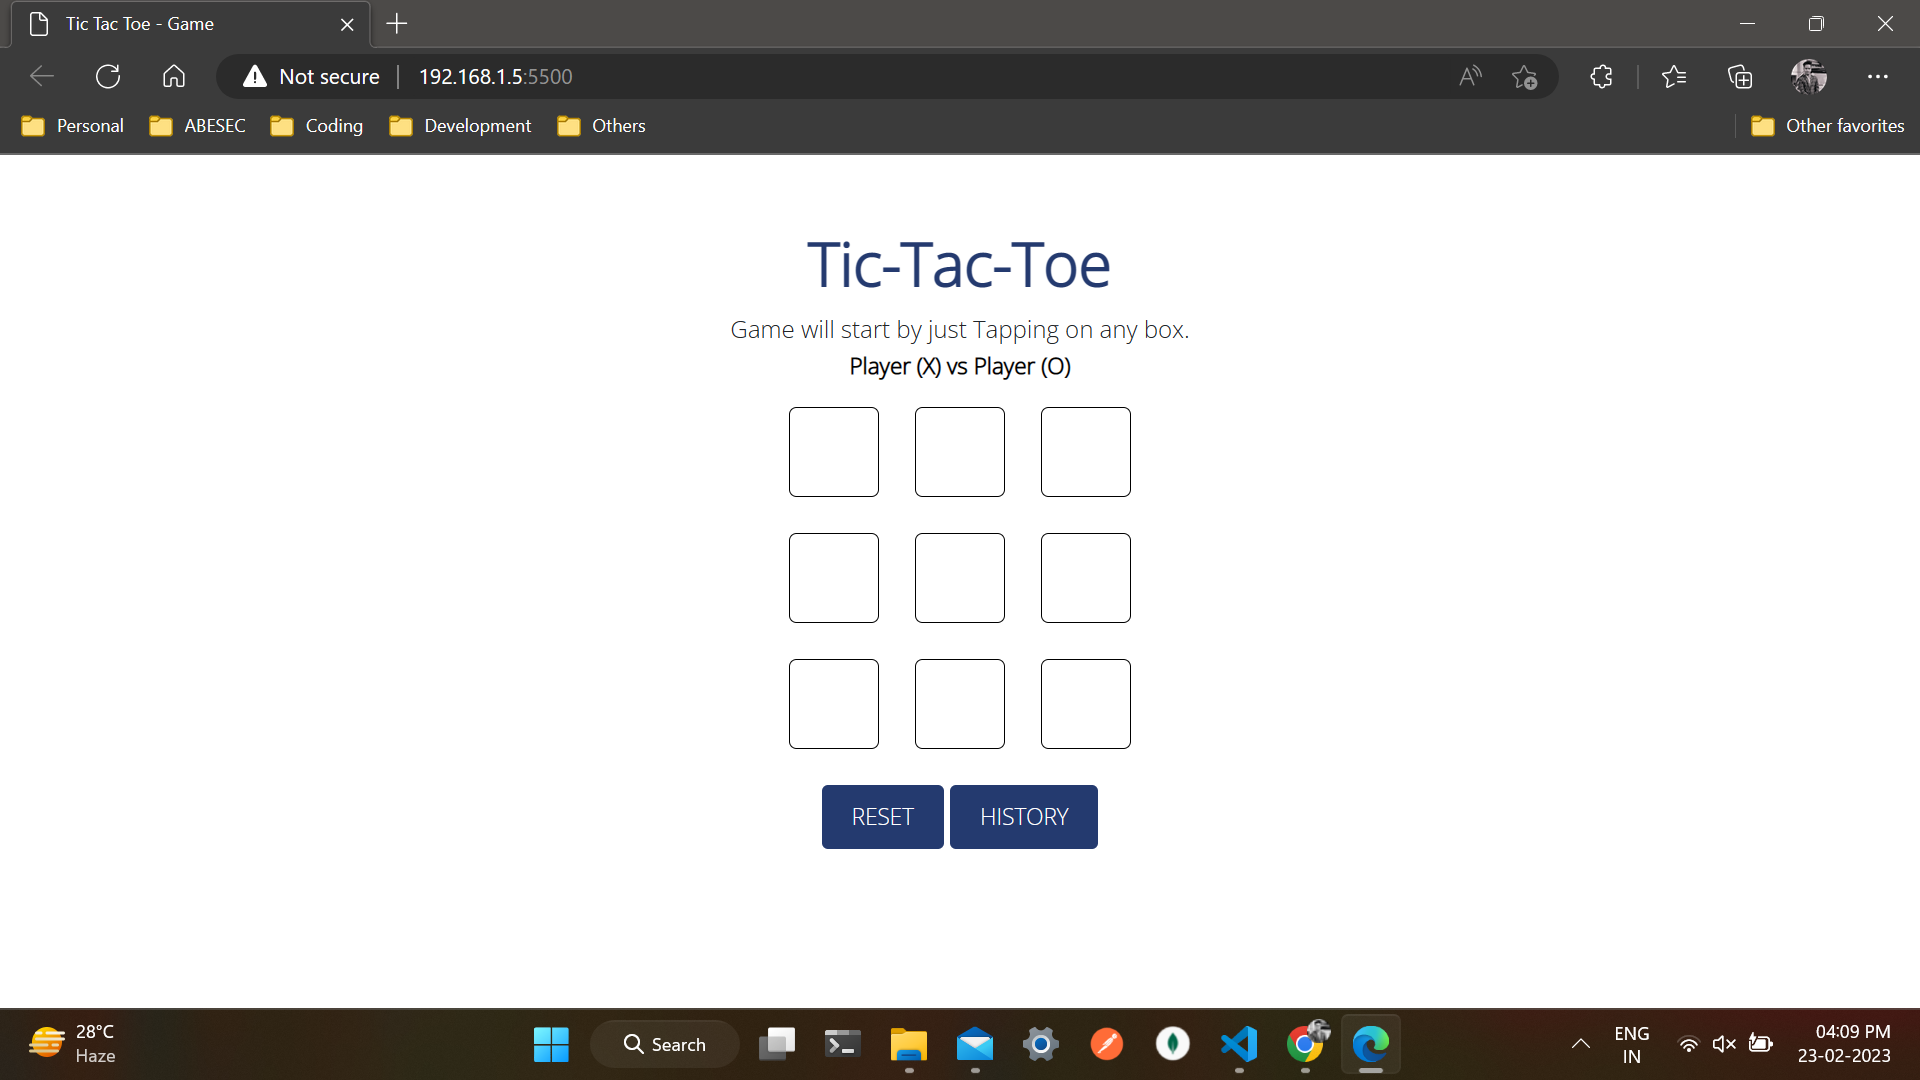Go to browser home page
Viewport: 1920px width, 1080px height.
point(174,76)
